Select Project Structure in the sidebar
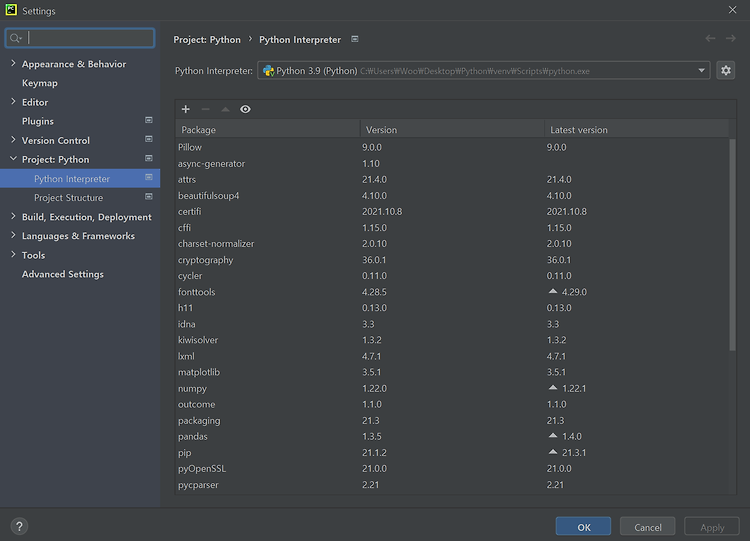Screen dimensions: 750x541 coord(80,198)
